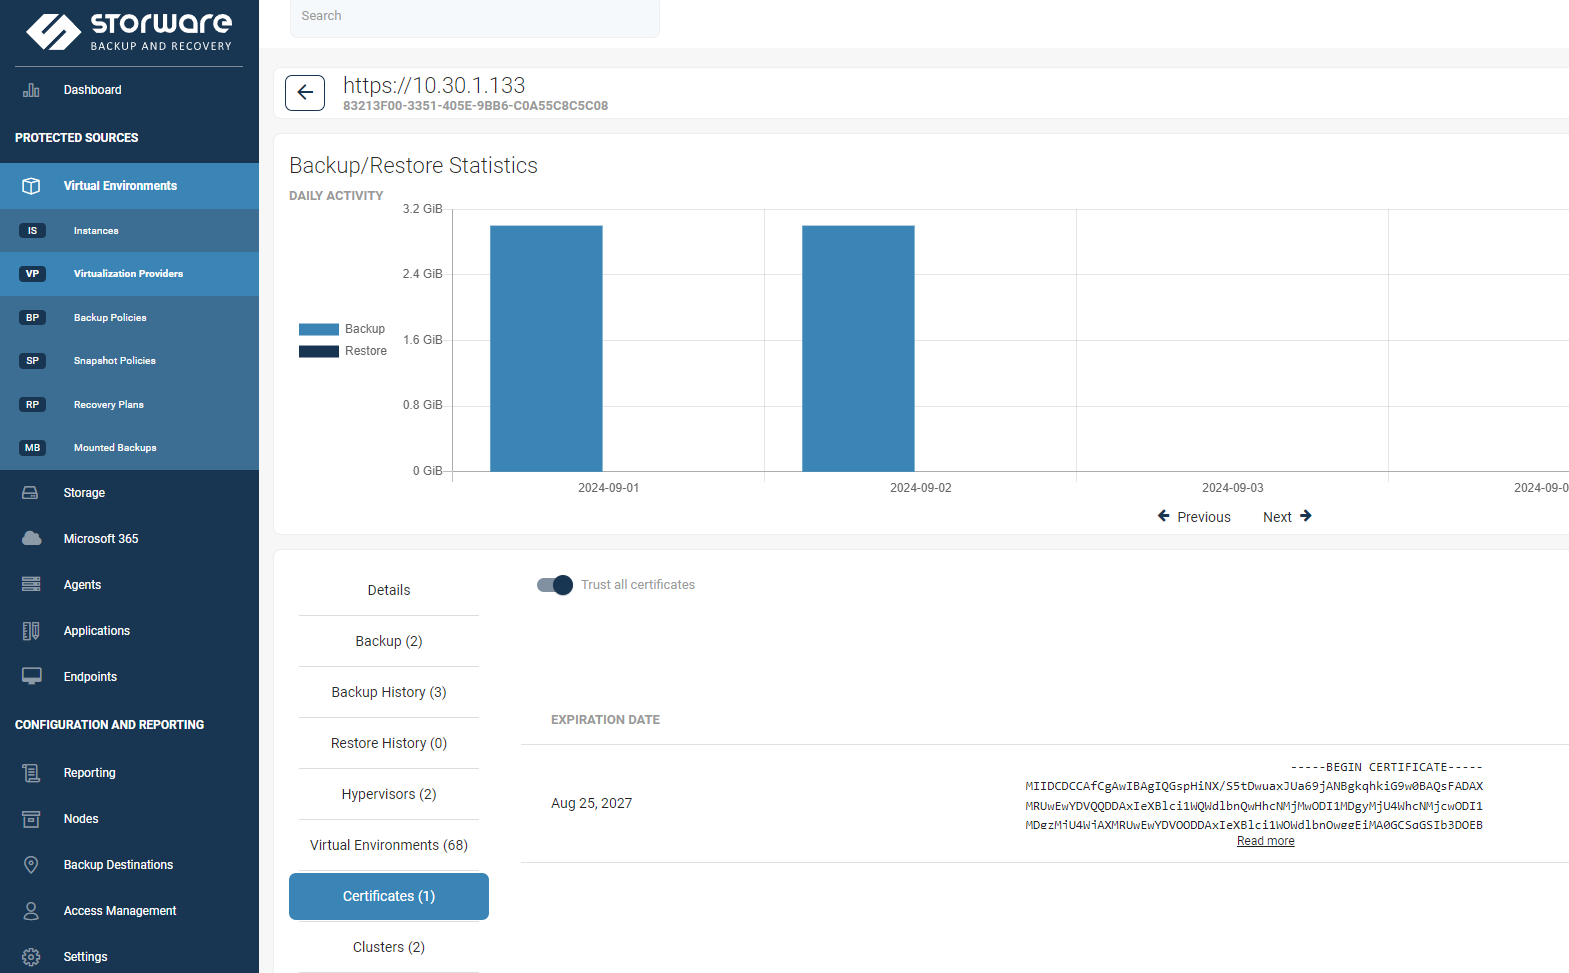
Task: Open Virtualization Providers menu item
Action: click(128, 274)
